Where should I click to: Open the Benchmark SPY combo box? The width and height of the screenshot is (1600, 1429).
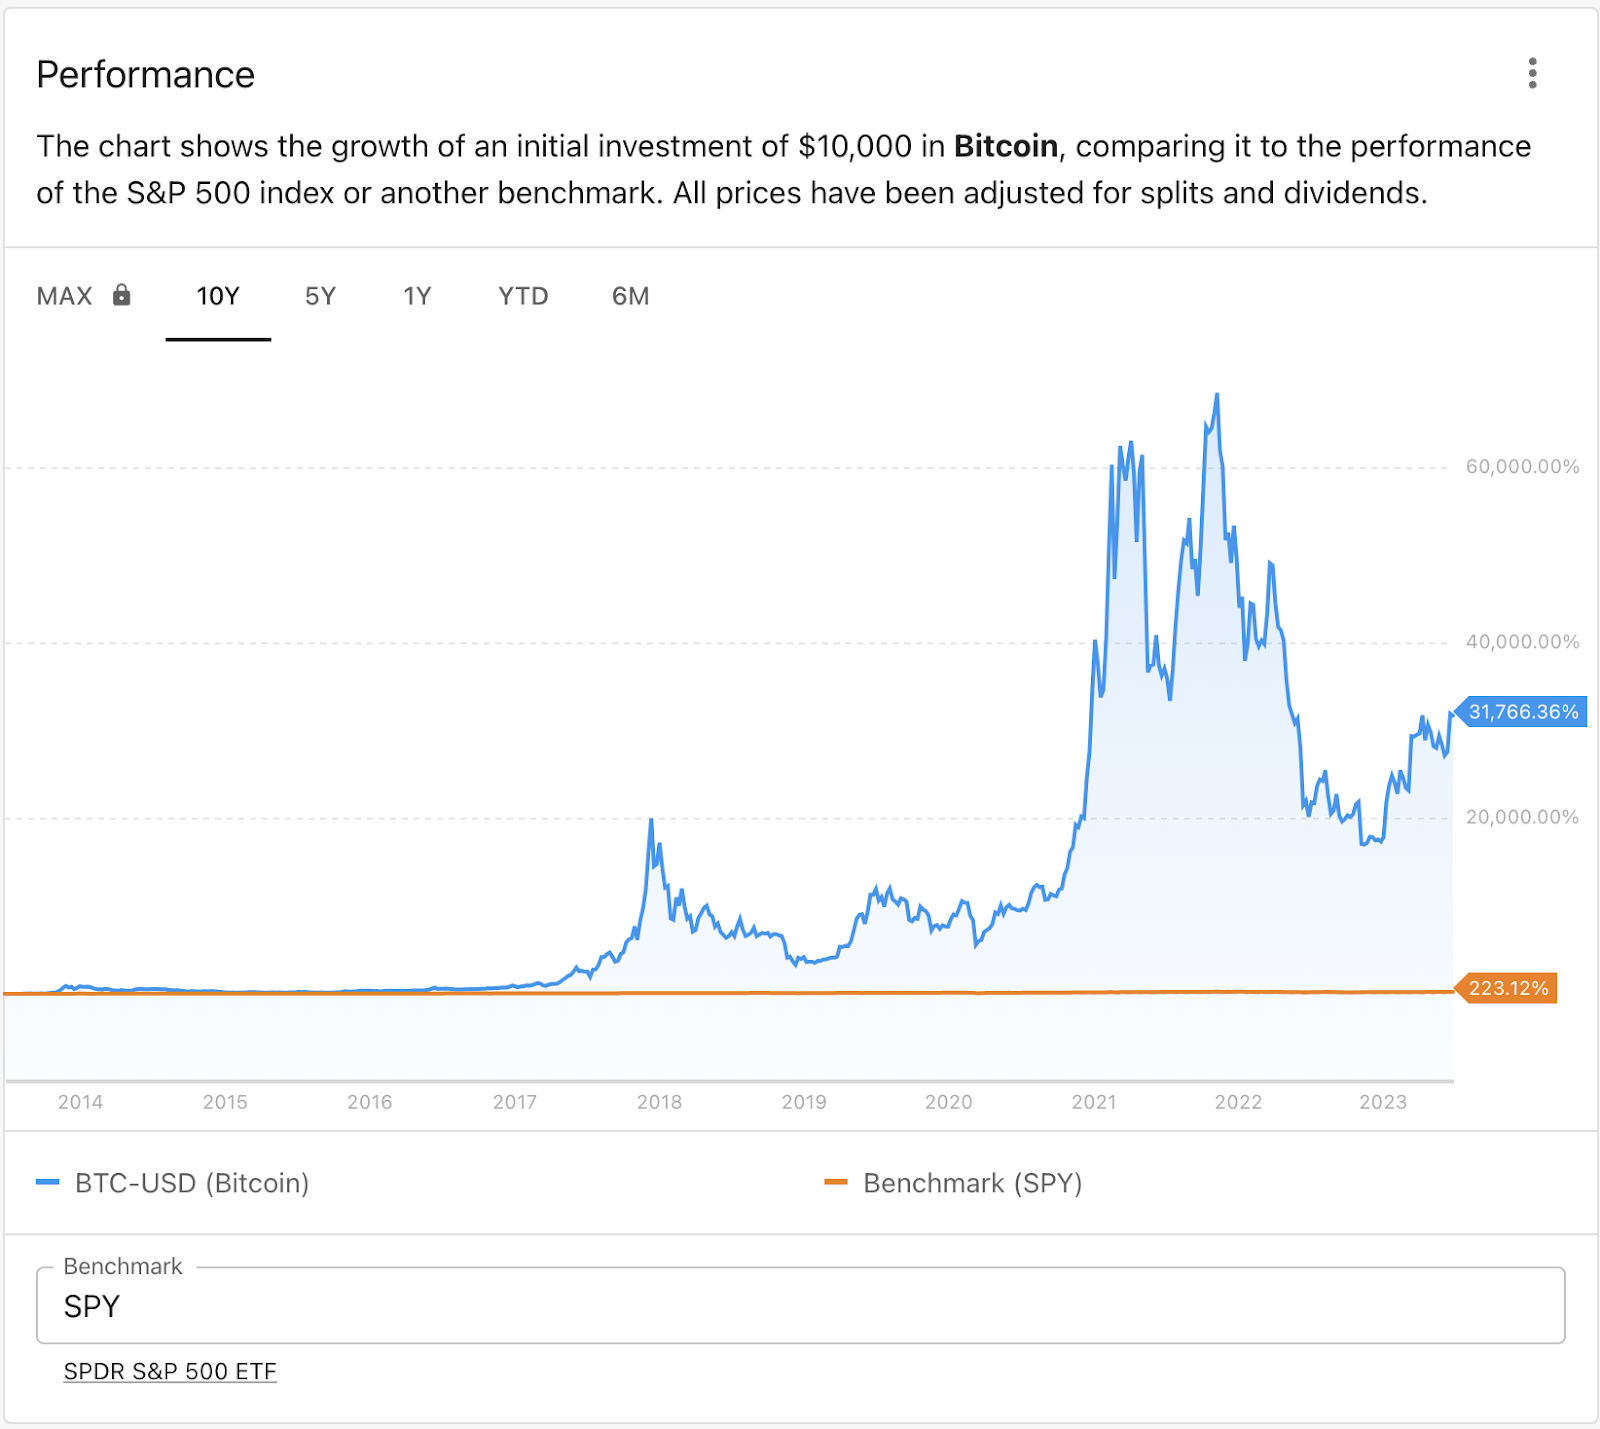click(800, 1306)
